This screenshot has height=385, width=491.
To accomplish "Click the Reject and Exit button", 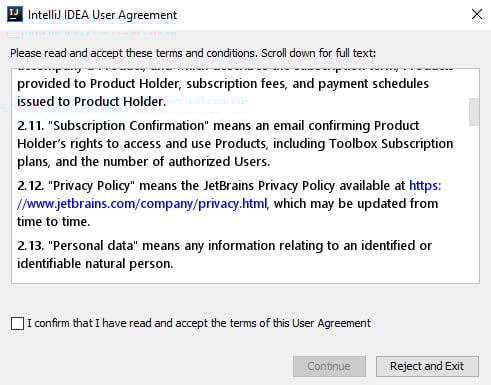I will pyautogui.click(x=427, y=366).
